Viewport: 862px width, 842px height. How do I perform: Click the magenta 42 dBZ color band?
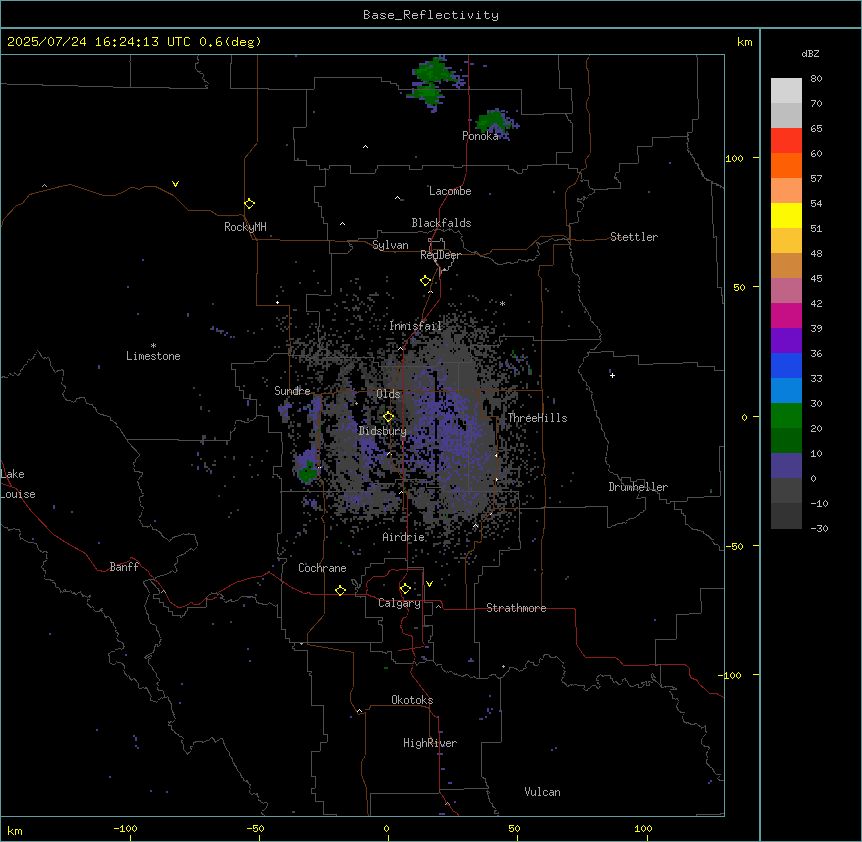[x=786, y=315]
